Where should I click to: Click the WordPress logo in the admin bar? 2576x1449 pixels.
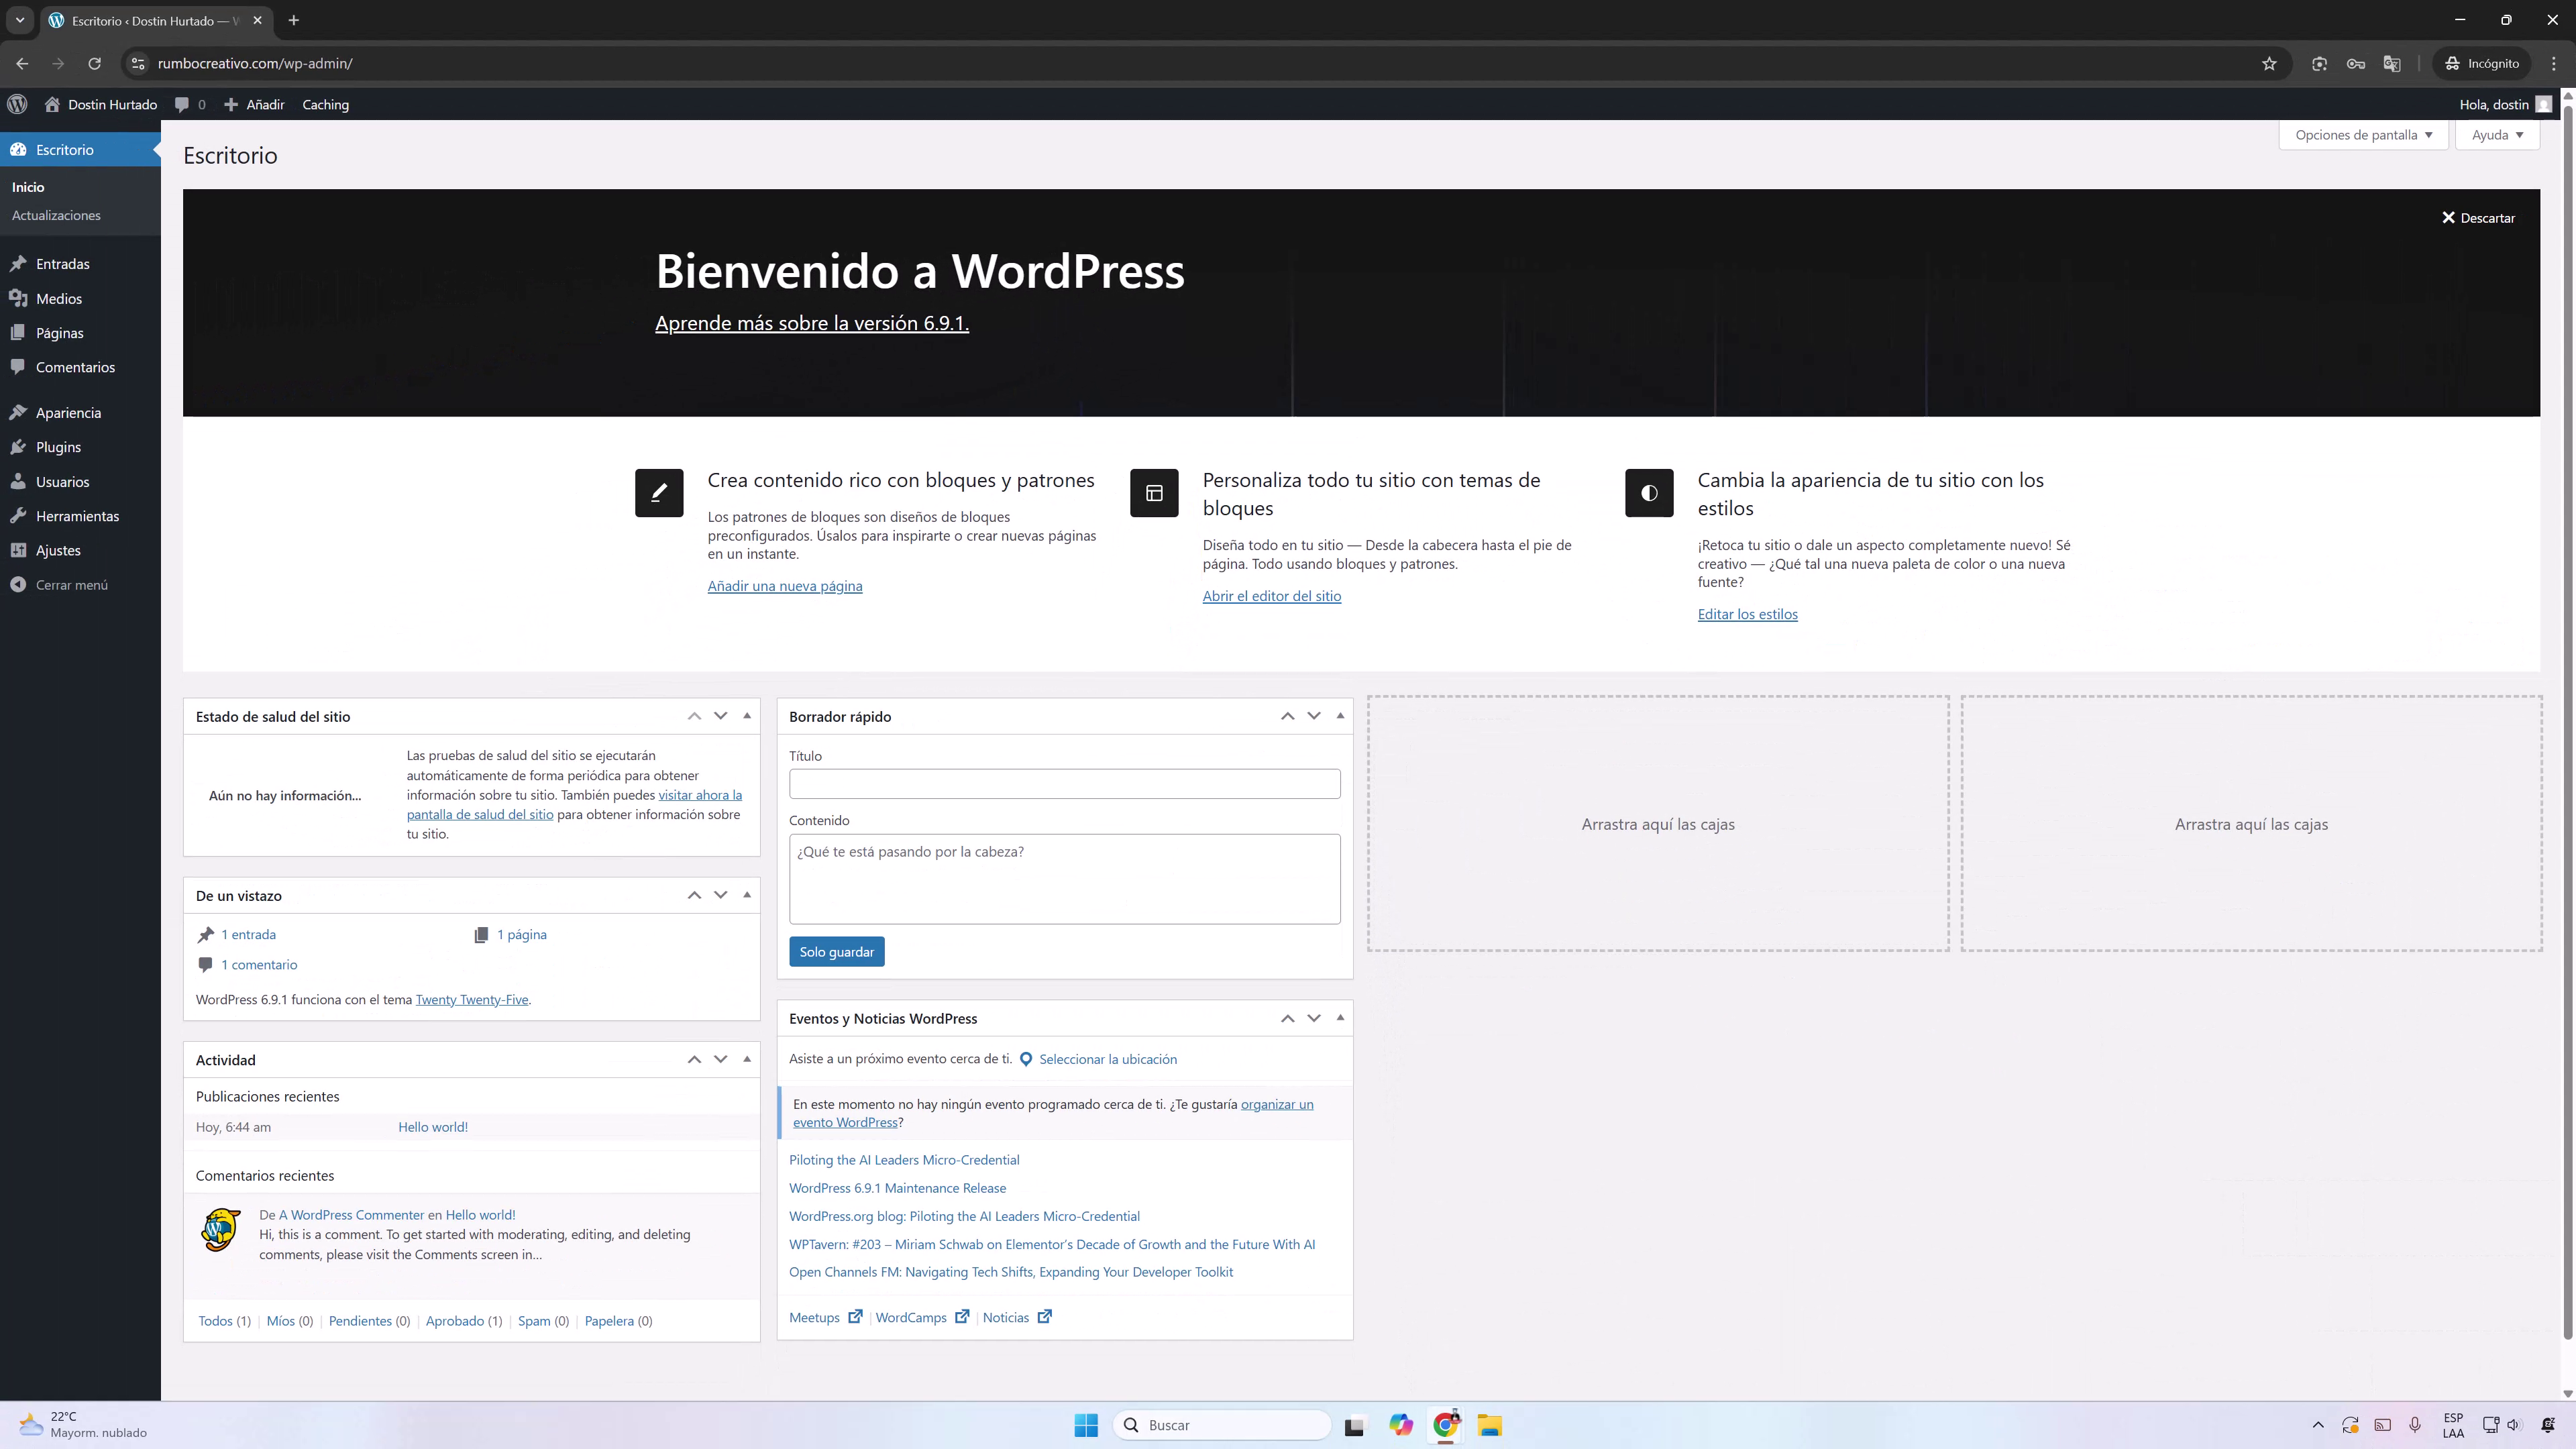17,104
